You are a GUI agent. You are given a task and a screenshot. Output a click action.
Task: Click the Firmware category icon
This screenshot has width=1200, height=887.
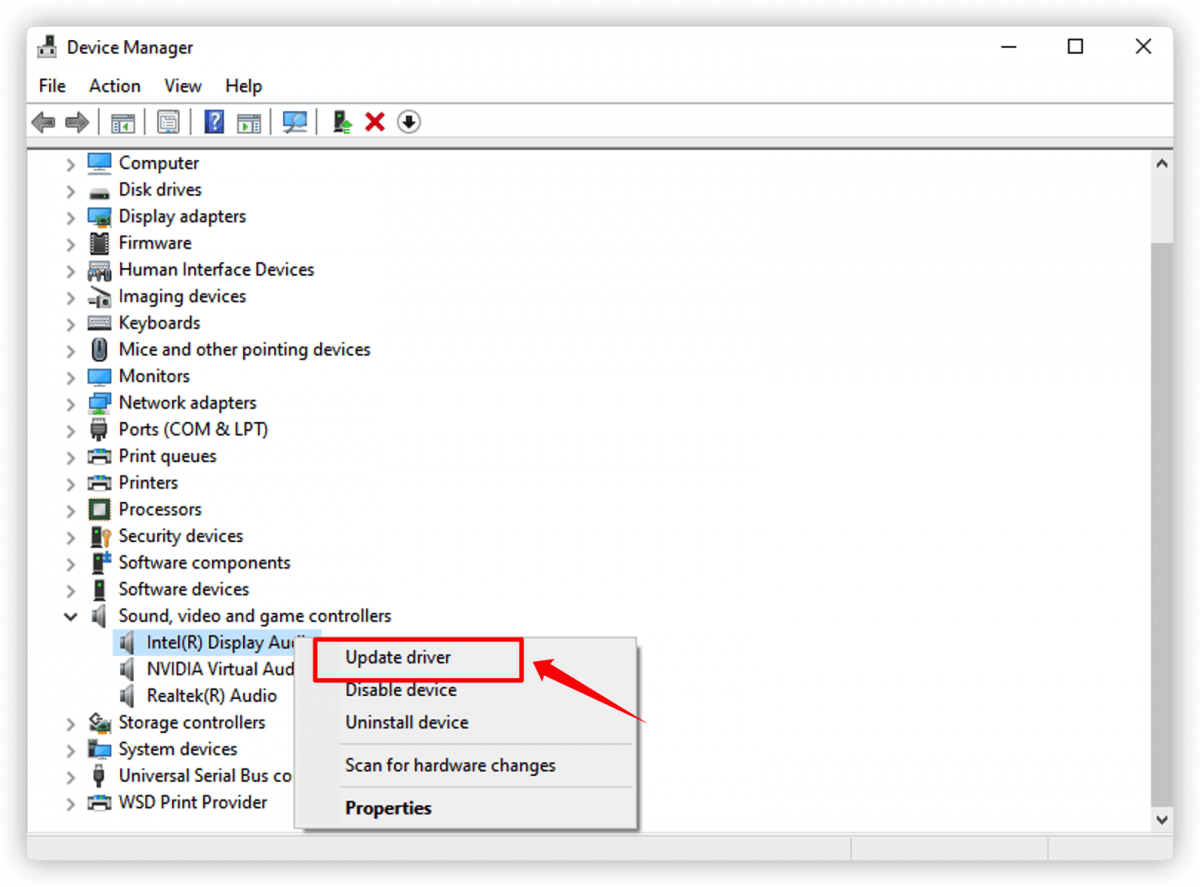click(x=99, y=243)
